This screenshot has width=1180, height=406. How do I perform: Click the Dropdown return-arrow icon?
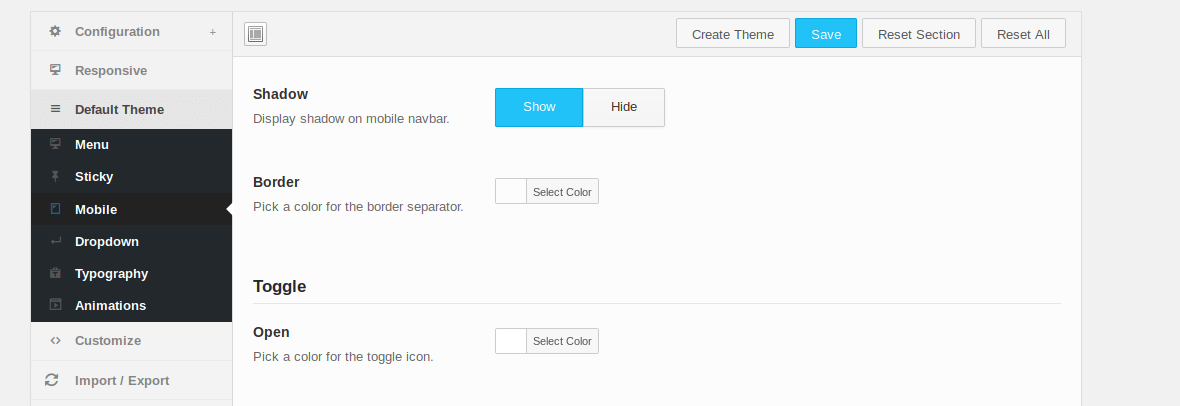click(x=55, y=242)
